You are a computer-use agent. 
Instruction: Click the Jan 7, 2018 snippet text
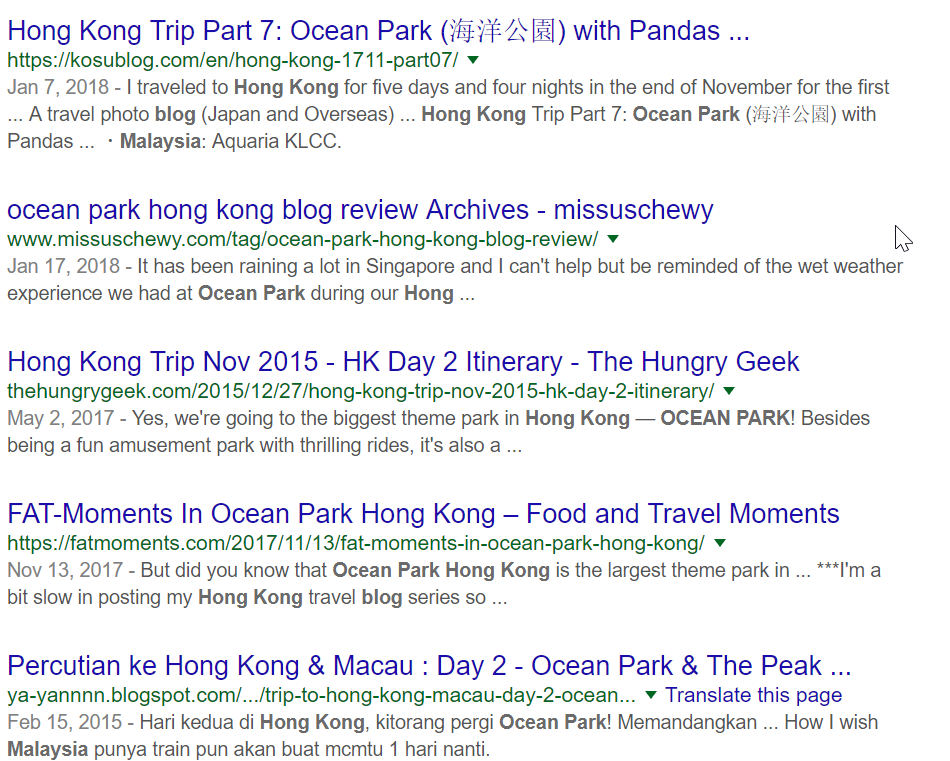coord(448,115)
